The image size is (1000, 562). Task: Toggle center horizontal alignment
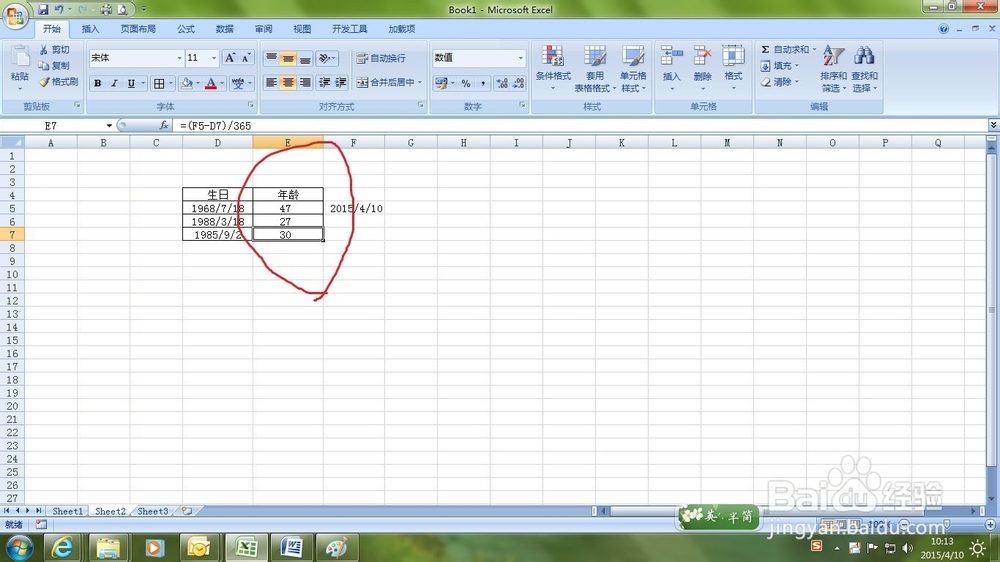(x=288, y=82)
